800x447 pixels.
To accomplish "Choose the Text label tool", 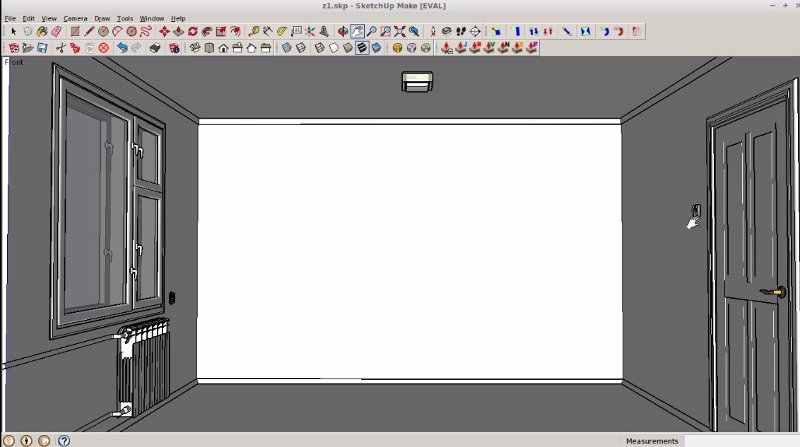I will [296, 32].
